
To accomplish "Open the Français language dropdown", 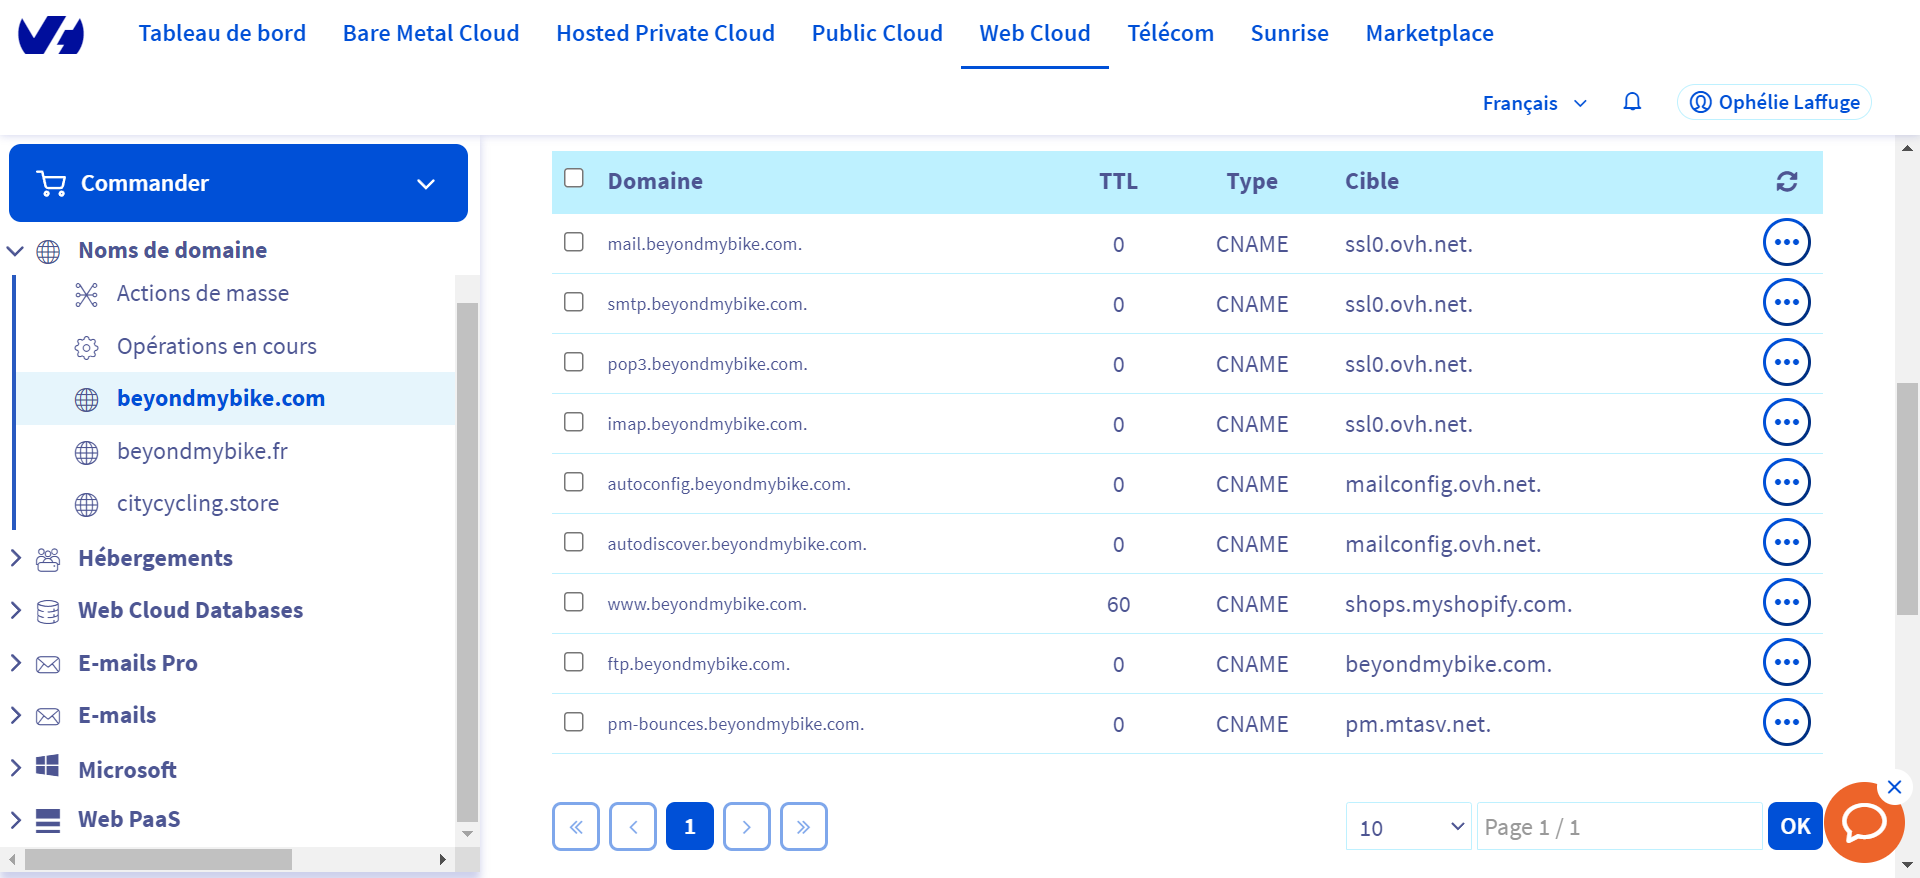I will click(x=1535, y=103).
